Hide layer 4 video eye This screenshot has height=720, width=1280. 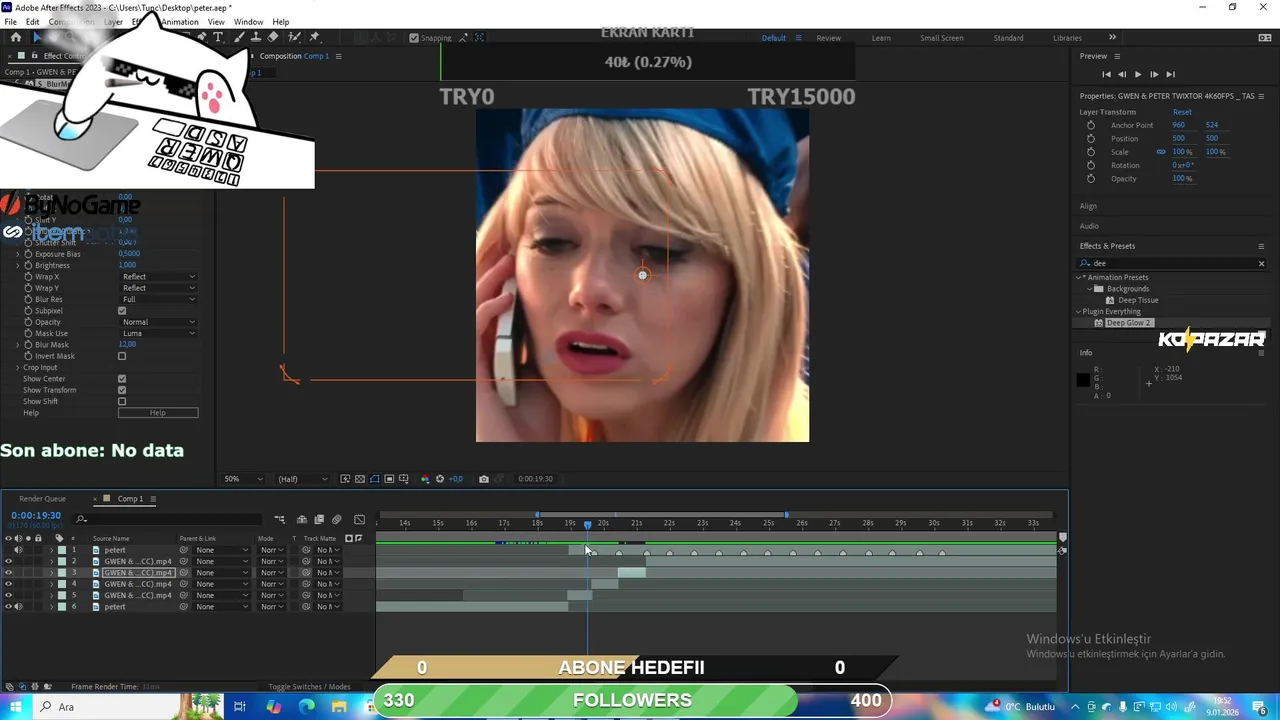point(8,584)
